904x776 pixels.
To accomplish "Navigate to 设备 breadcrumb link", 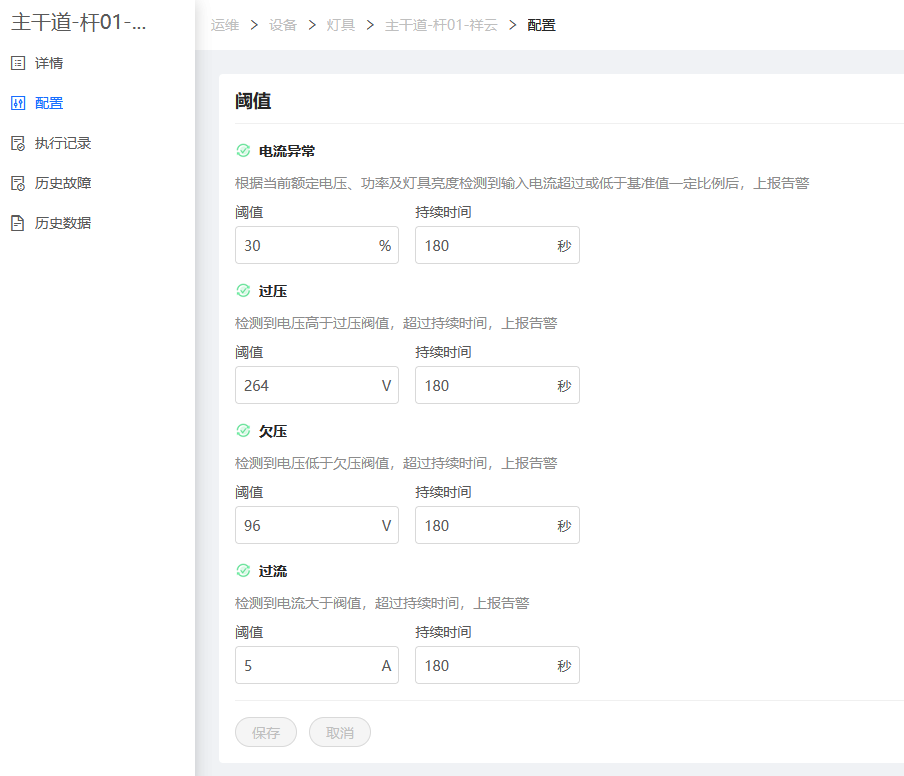I will (282, 25).
